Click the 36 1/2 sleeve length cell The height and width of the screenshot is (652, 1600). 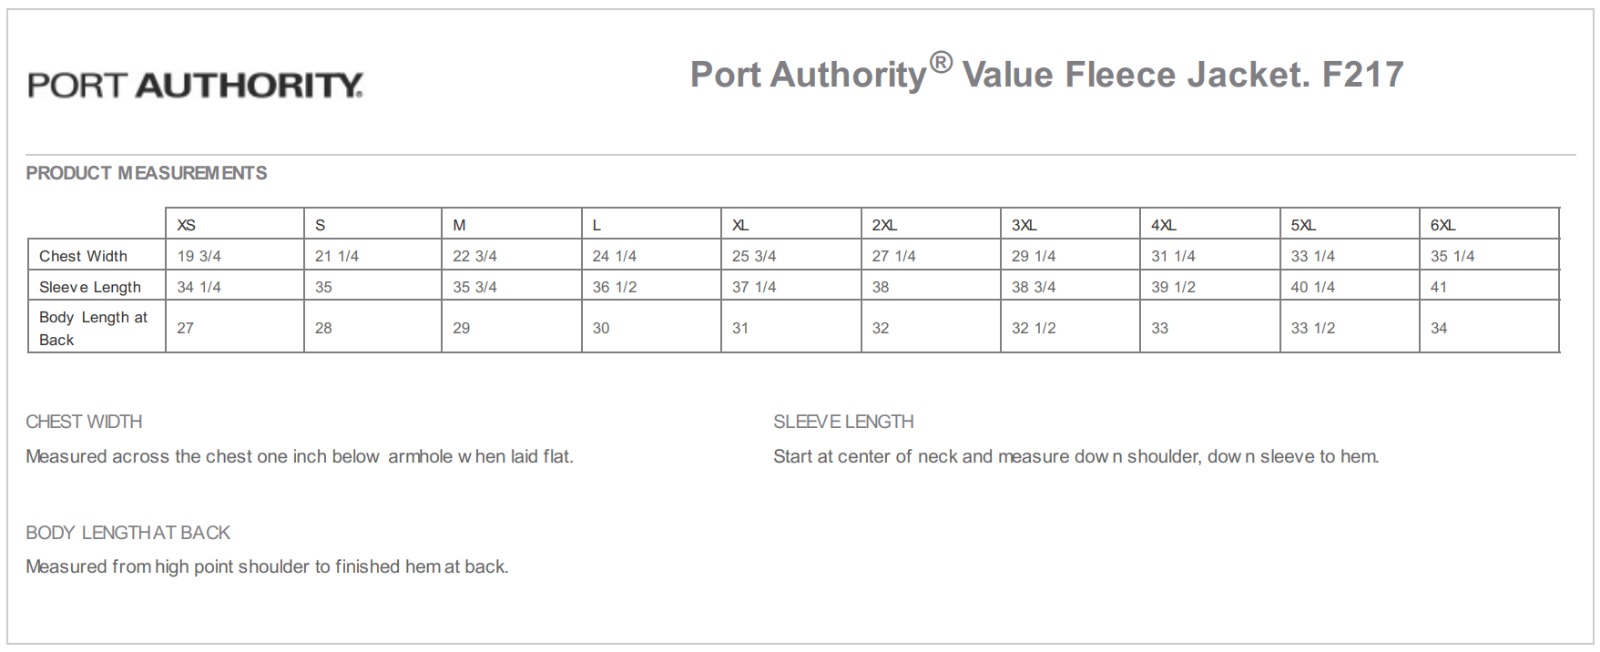[x=614, y=287]
